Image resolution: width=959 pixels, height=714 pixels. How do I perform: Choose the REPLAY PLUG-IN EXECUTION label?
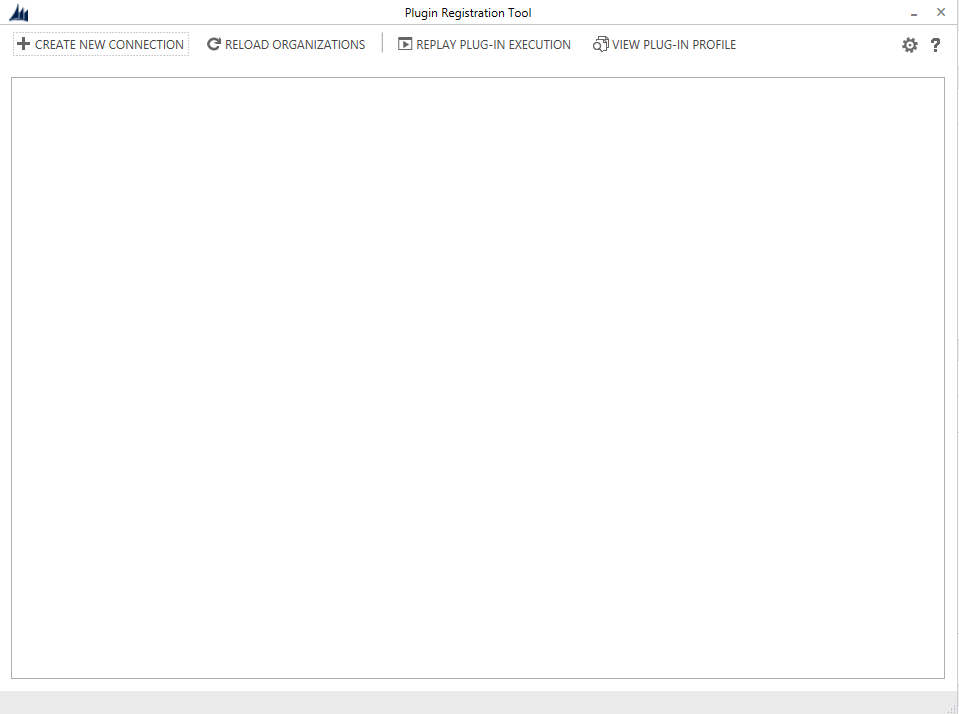tap(493, 45)
